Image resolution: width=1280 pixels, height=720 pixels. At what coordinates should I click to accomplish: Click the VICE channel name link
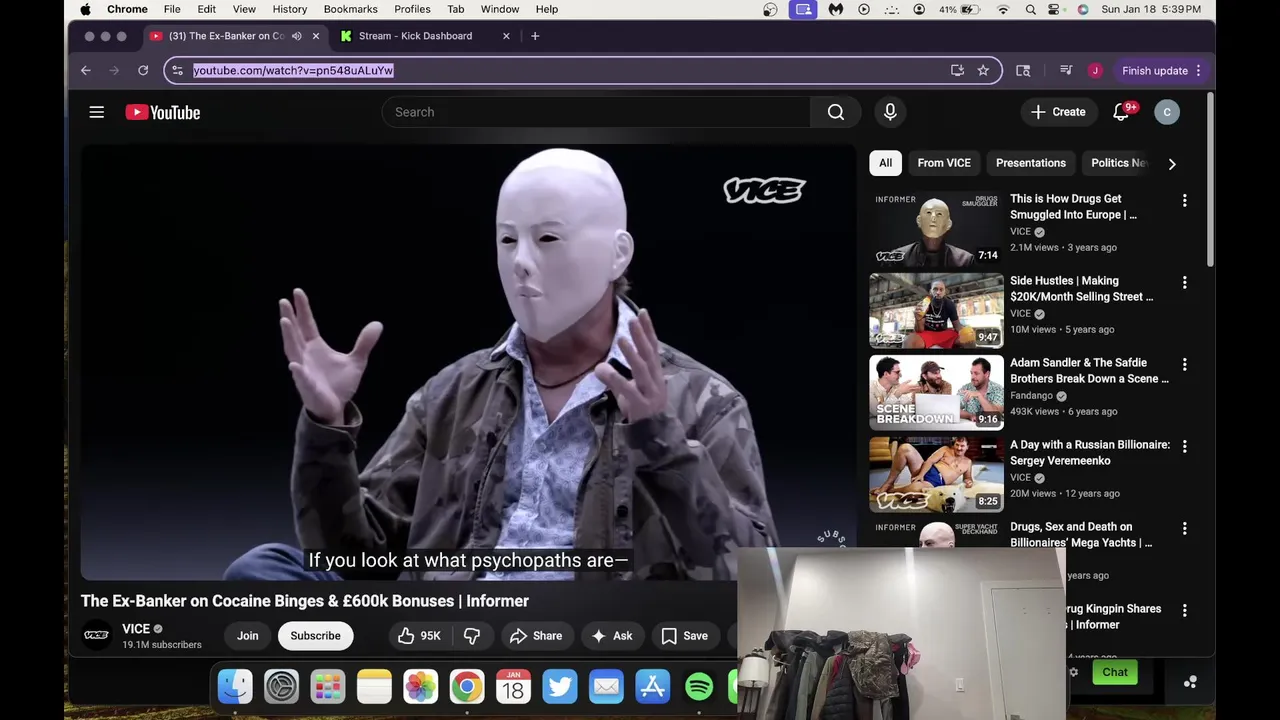[136, 629]
